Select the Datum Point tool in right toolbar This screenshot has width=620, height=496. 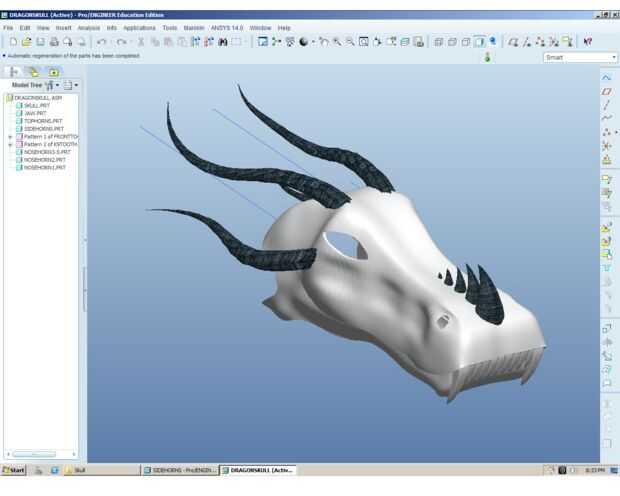coord(606,132)
